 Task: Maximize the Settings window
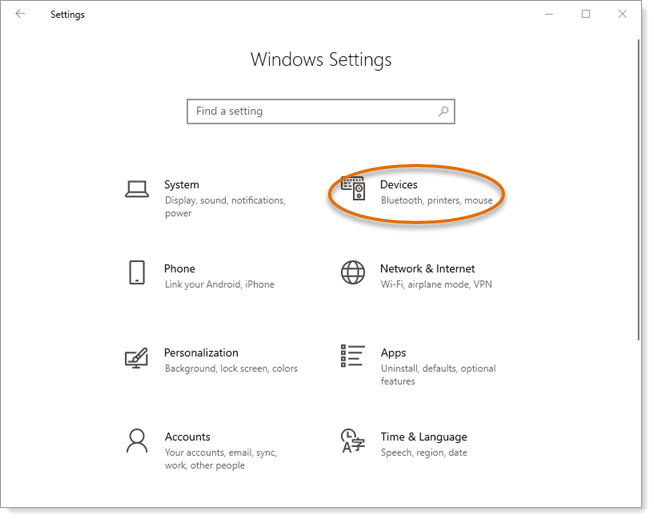[x=586, y=14]
